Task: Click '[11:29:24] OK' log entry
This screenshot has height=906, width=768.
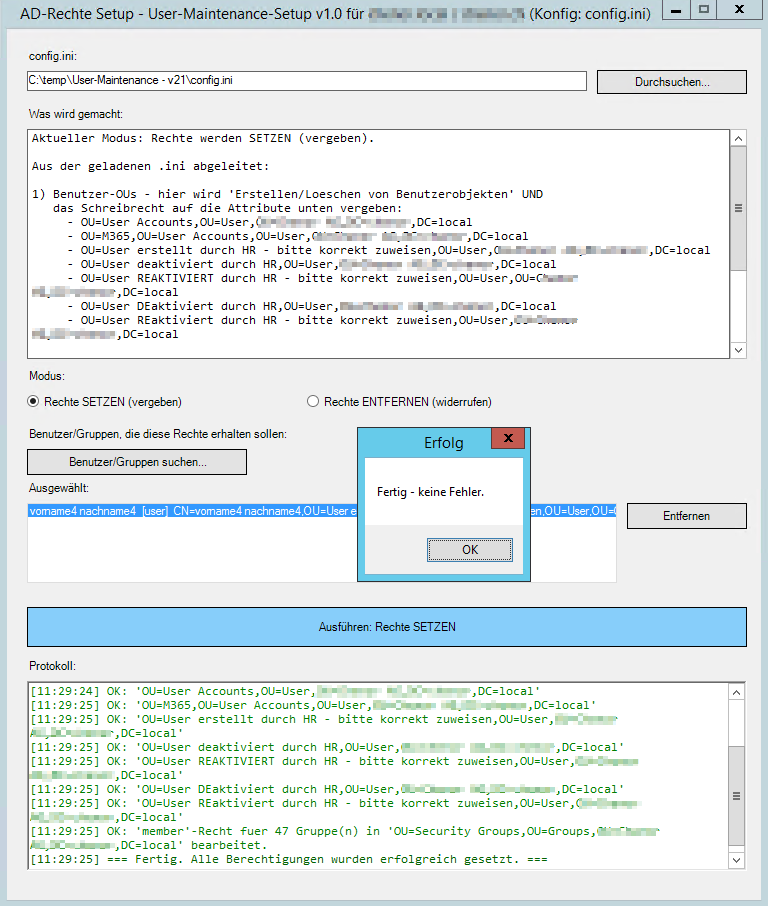Action: 285,691
